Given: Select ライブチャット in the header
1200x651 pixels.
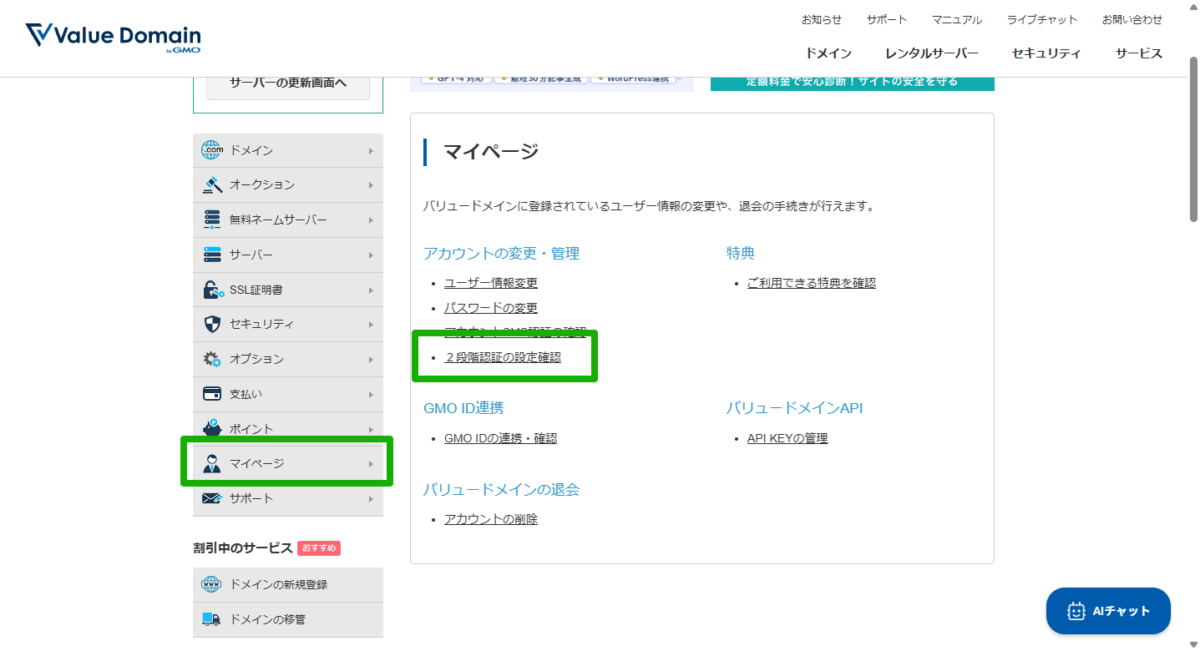Looking at the screenshot, I should 1042,20.
